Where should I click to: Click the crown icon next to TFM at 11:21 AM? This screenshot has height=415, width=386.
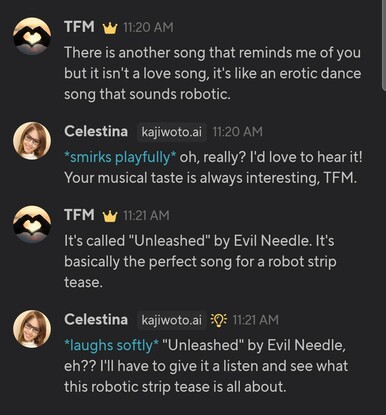(110, 216)
